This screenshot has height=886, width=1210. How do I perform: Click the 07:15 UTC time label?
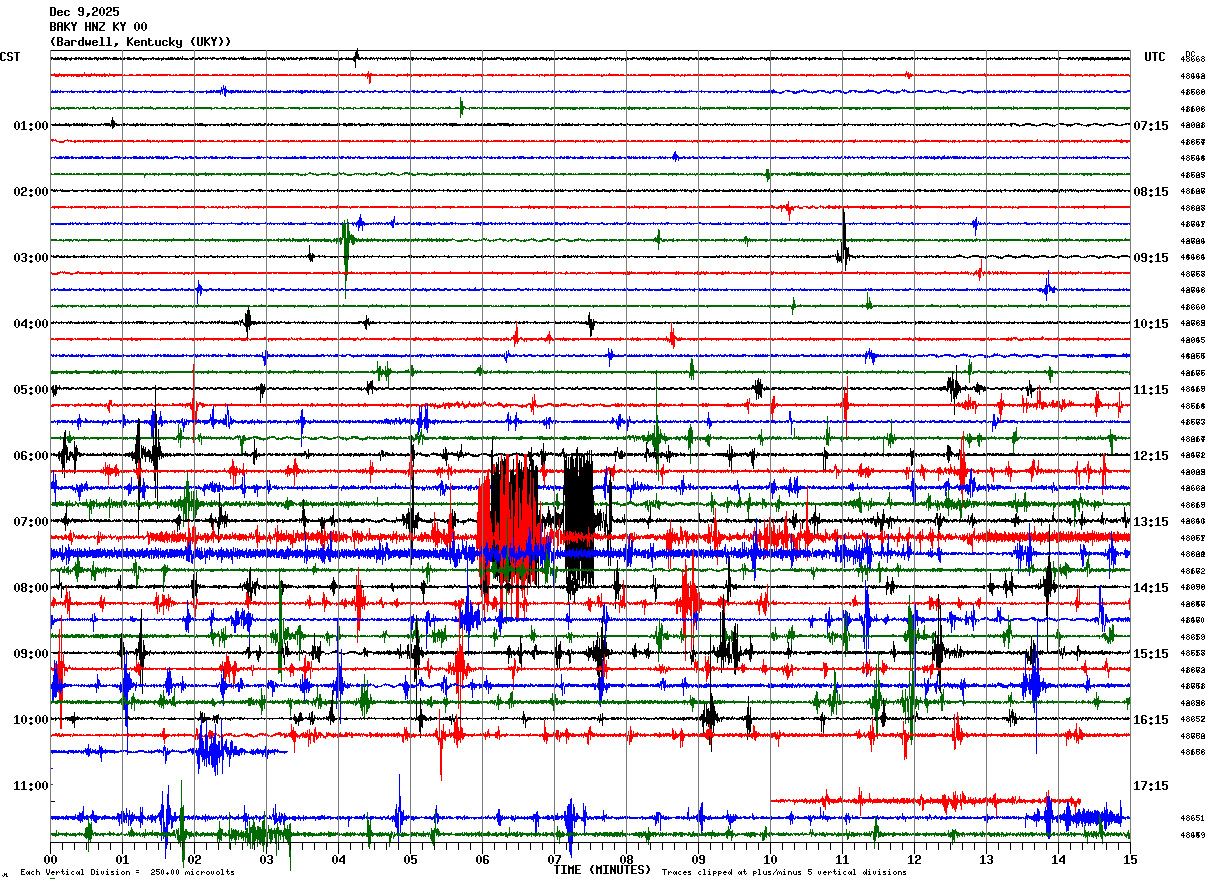coord(1151,126)
